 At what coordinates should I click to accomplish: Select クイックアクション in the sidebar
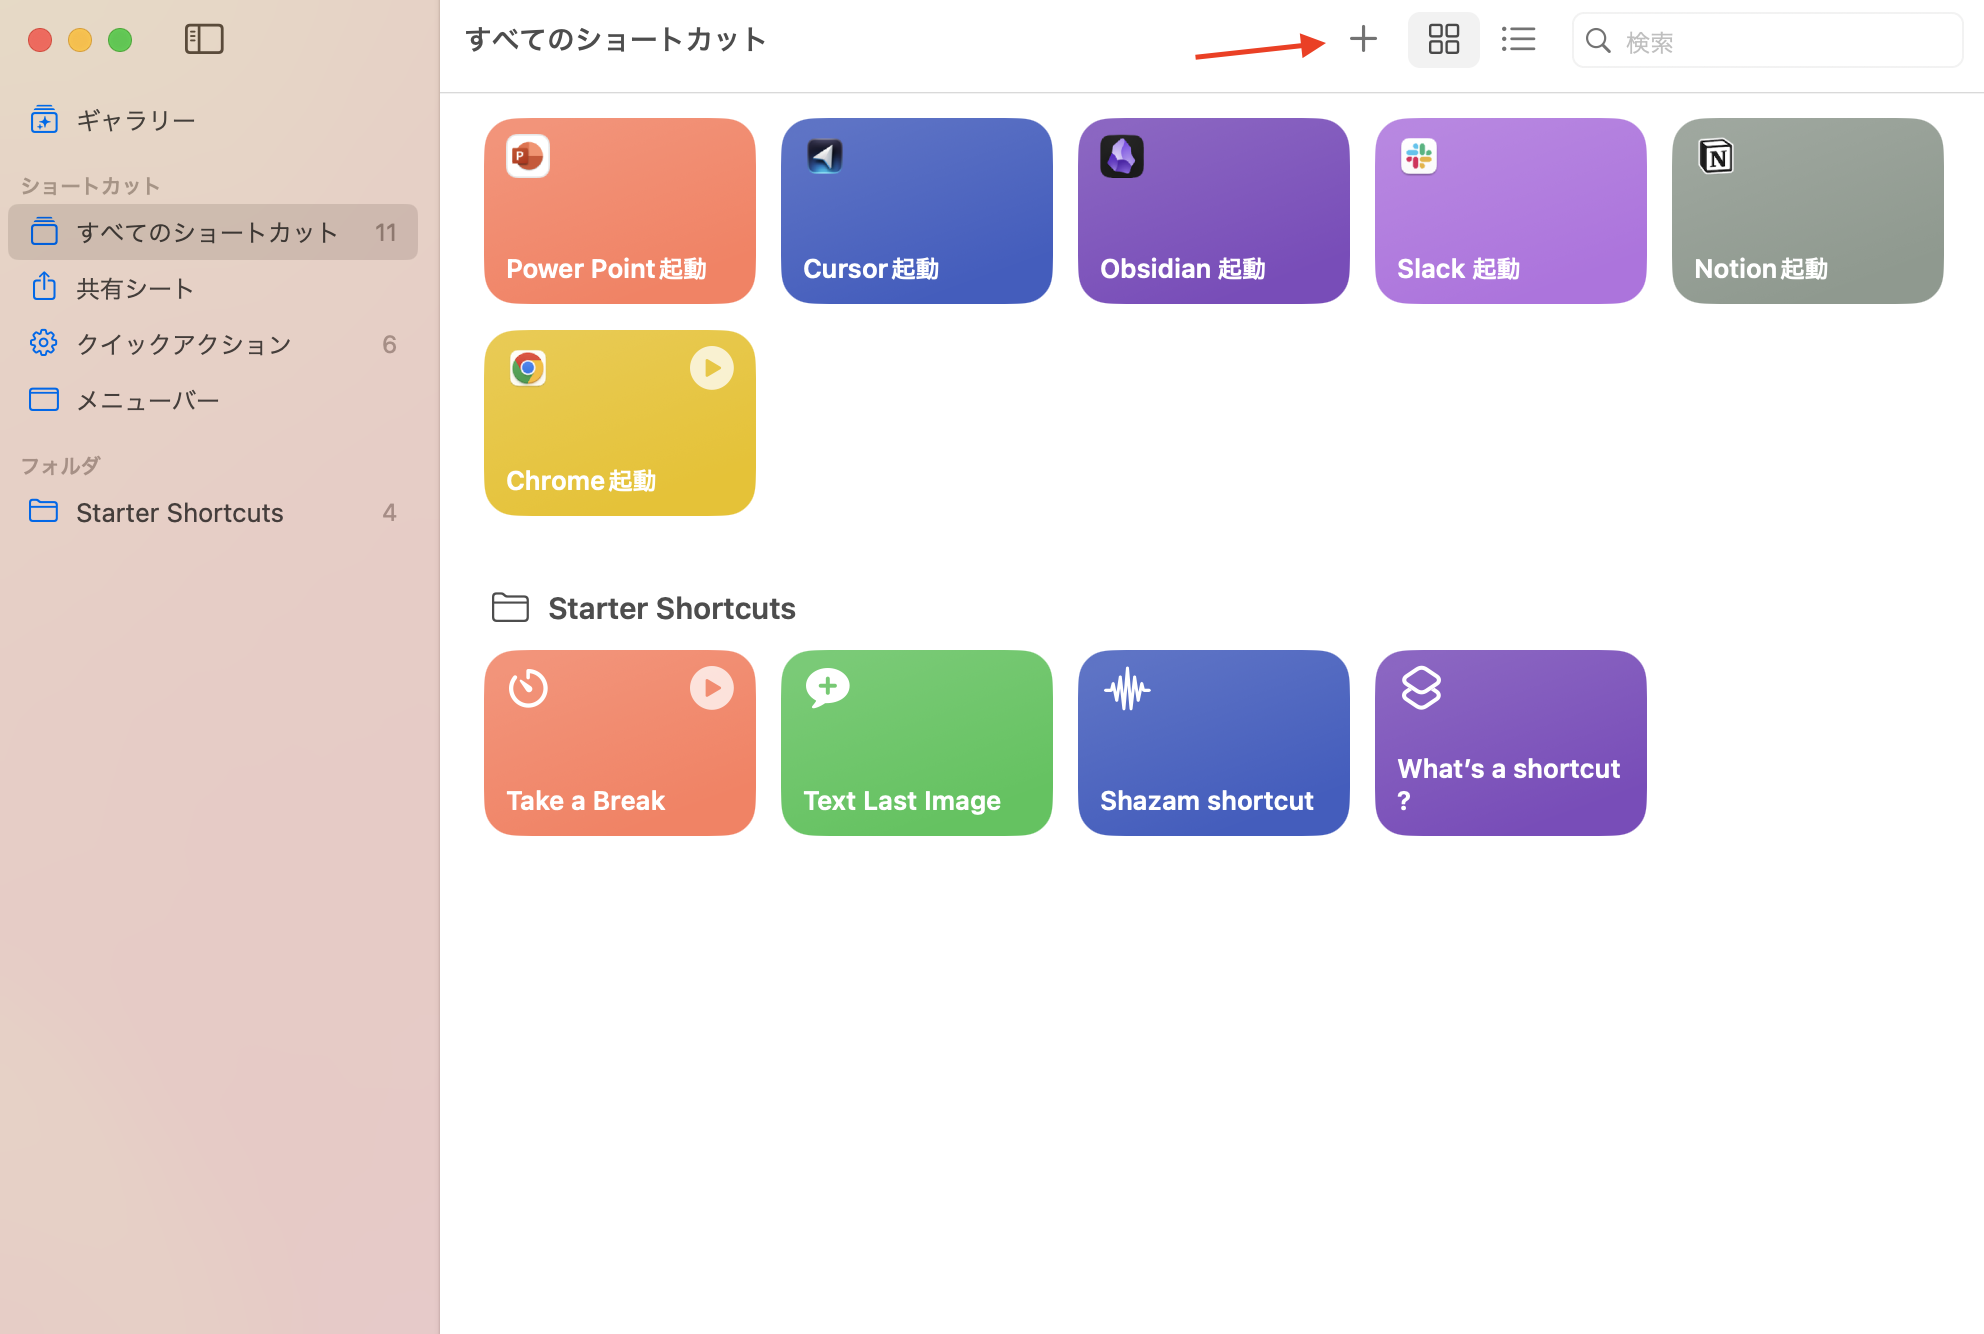(x=184, y=344)
